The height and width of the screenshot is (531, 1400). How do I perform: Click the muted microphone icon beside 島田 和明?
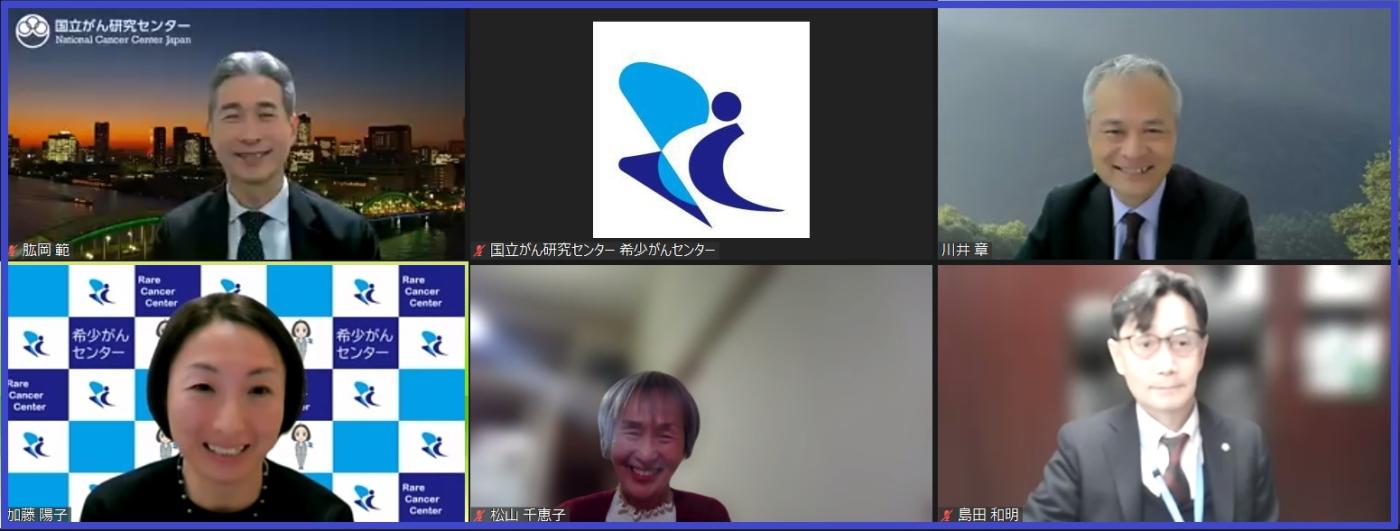pyautogui.click(x=948, y=515)
